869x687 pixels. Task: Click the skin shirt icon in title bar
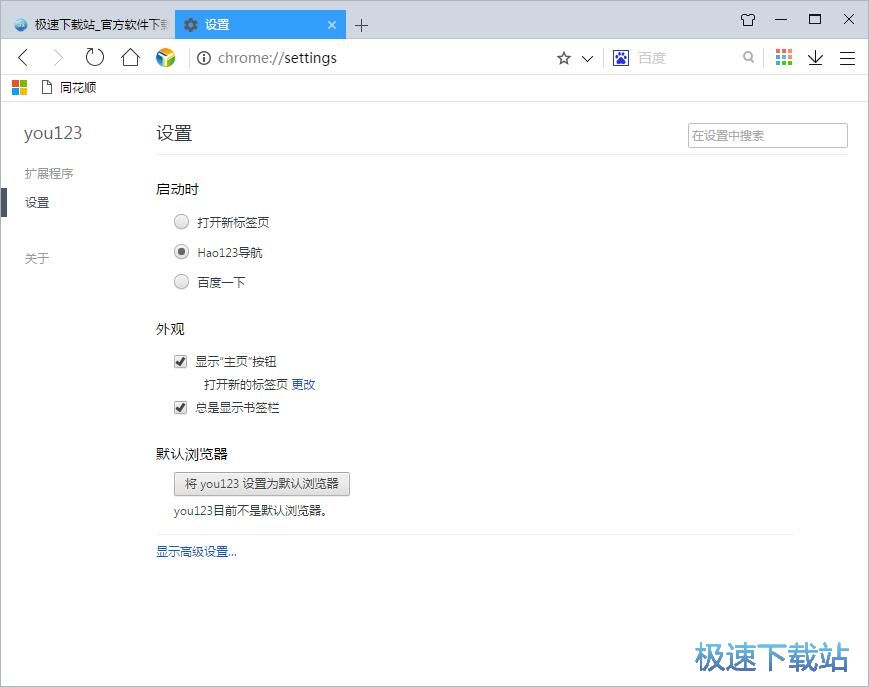pyautogui.click(x=748, y=20)
